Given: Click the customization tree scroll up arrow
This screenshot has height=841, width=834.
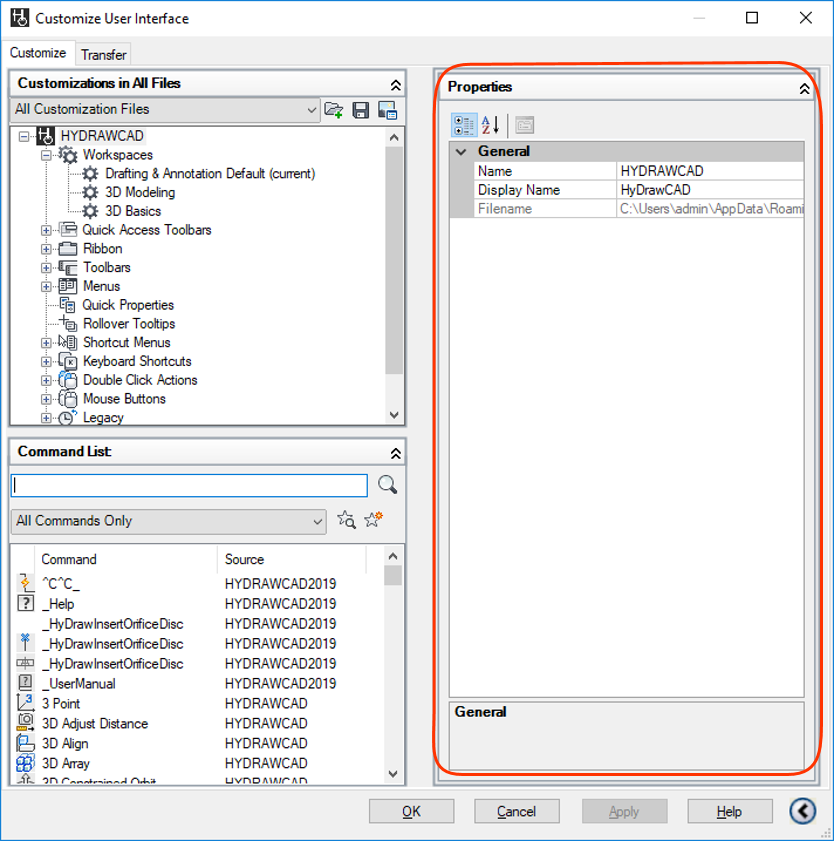Looking at the screenshot, I should (394, 137).
